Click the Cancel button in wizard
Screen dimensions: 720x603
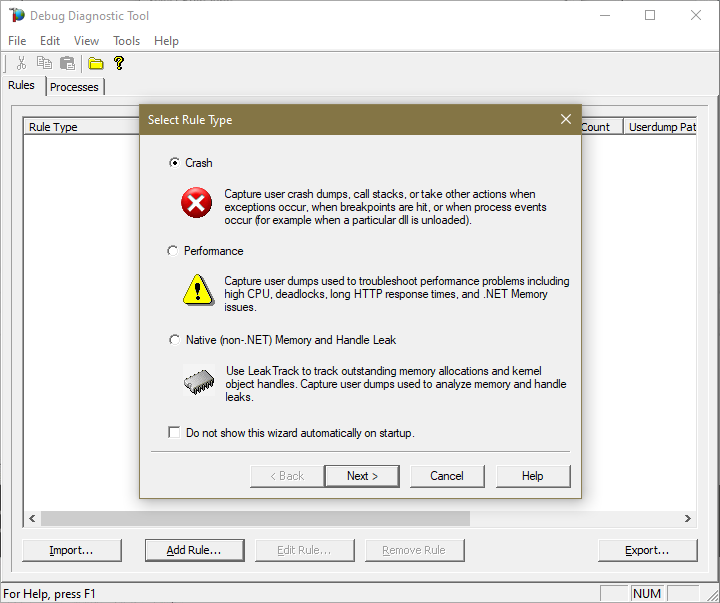tap(447, 476)
